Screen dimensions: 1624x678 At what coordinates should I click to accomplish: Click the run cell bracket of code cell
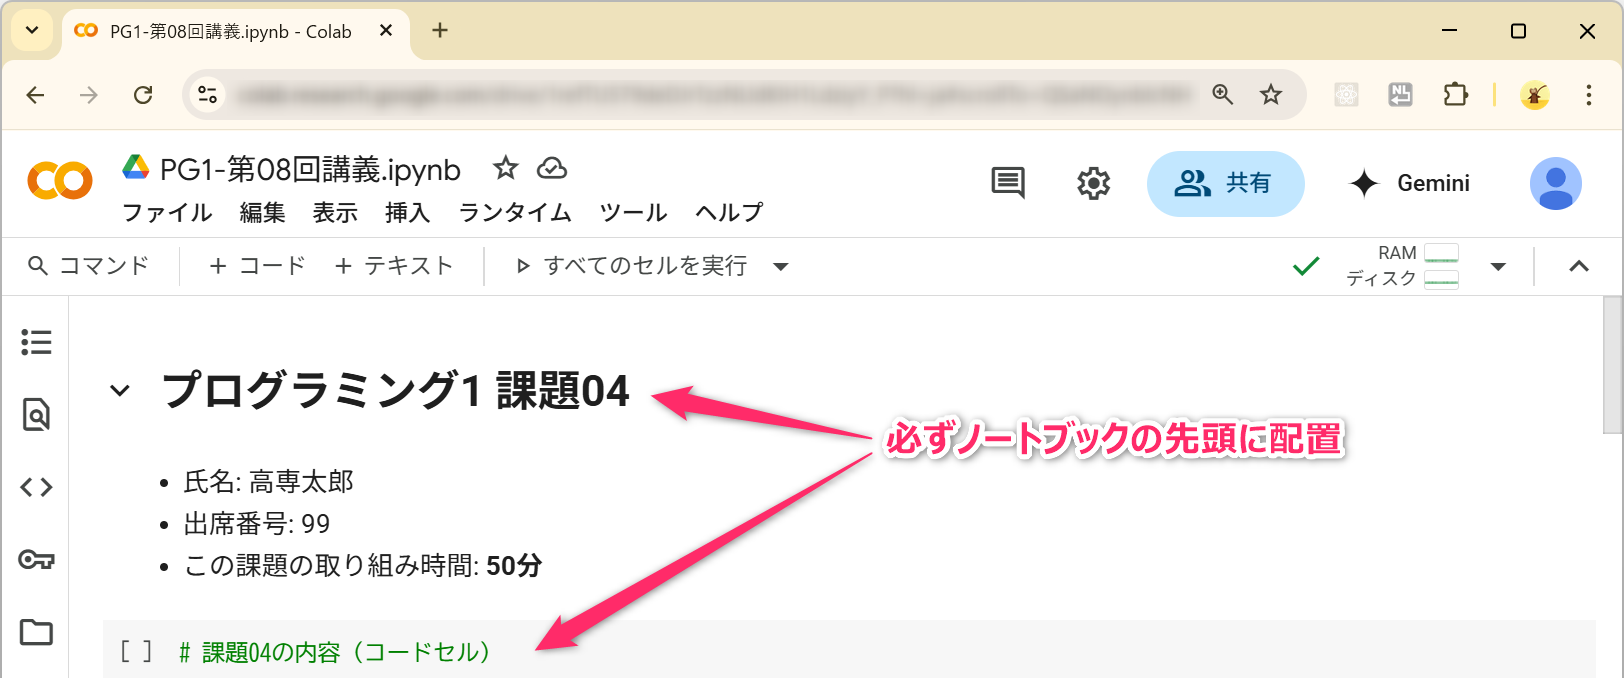click(136, 652)
